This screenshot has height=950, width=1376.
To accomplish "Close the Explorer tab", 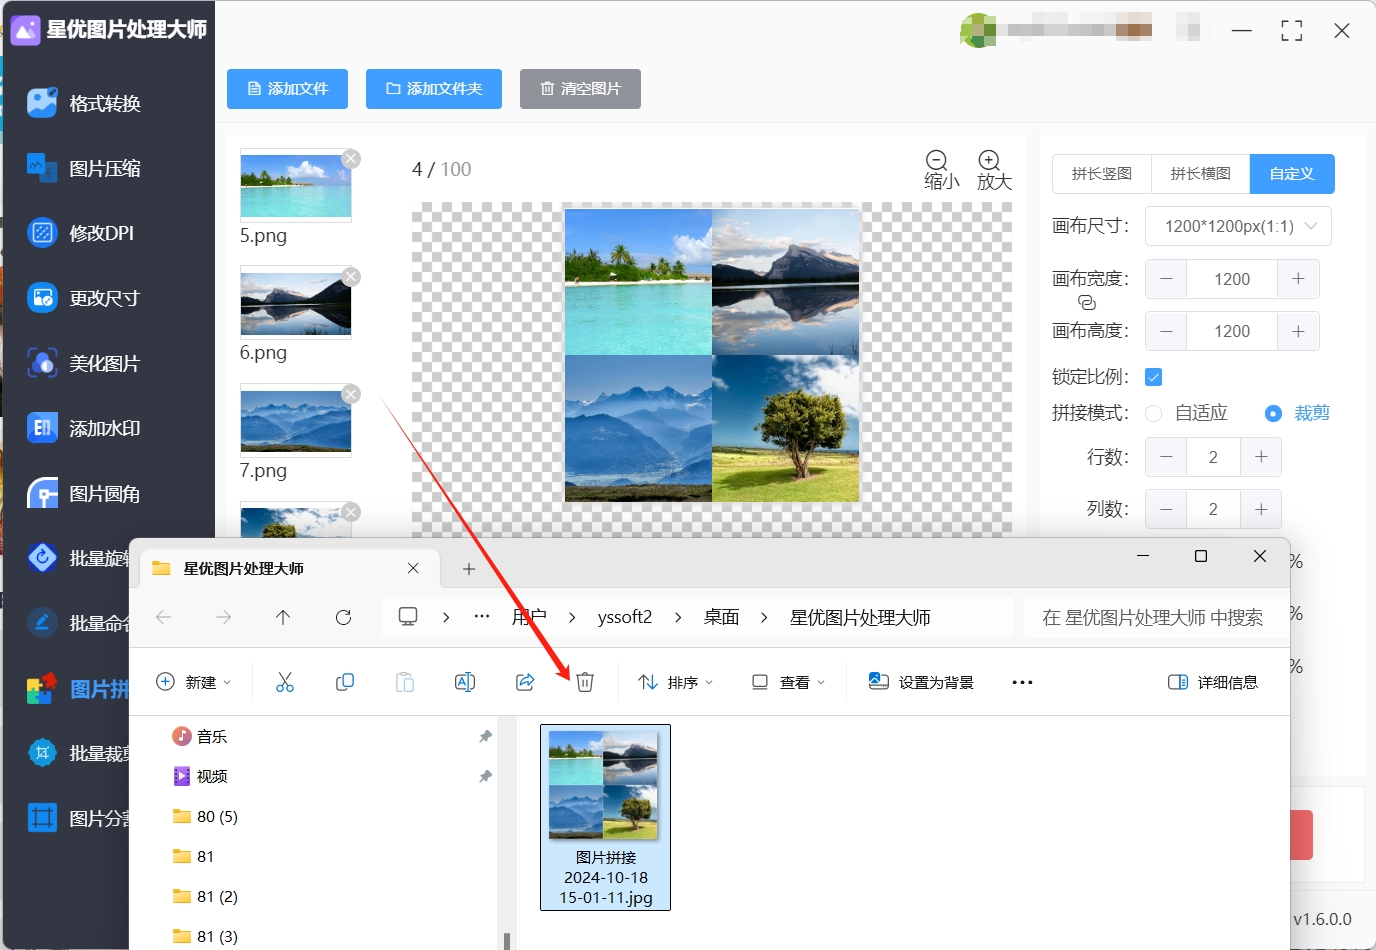I will pos(413,568).
